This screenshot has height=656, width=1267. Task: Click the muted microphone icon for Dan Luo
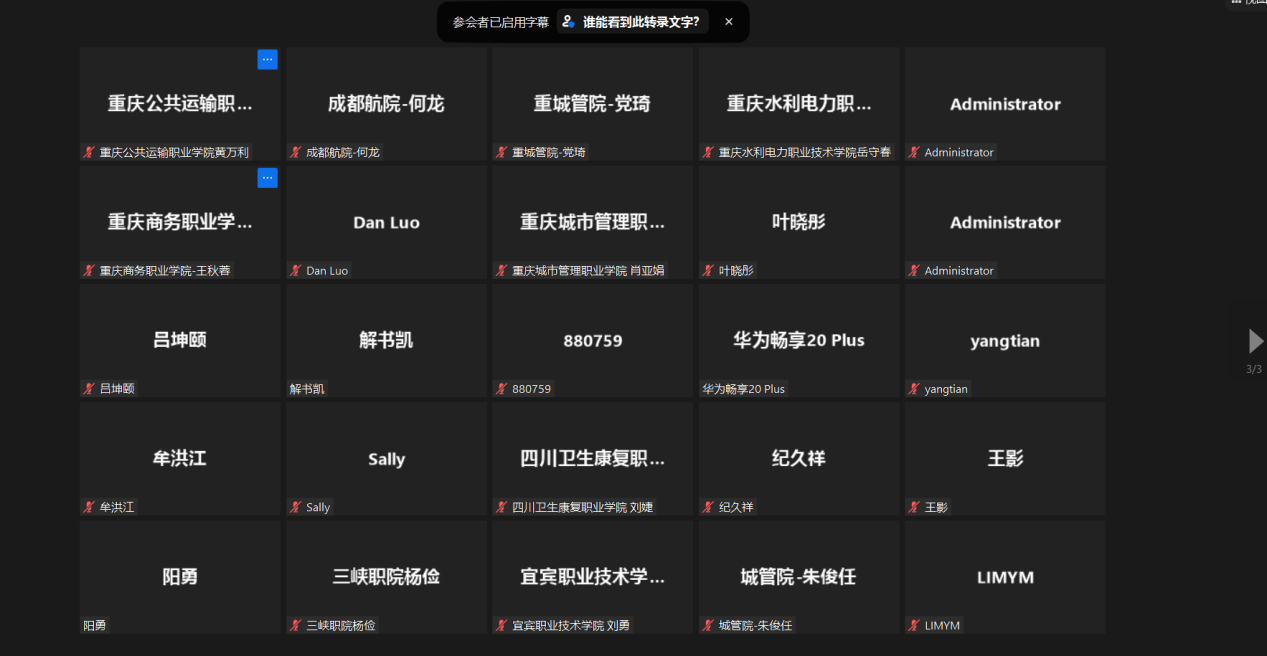pyautogui.click(x=296, y=271)
